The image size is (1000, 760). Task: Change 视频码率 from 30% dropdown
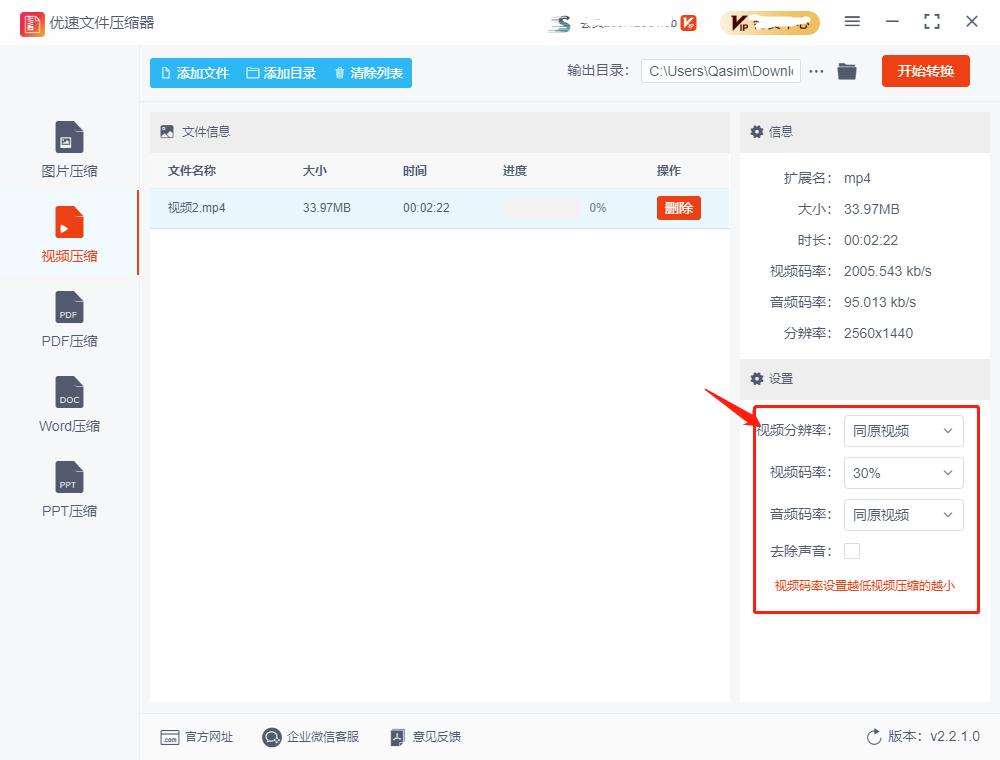pyautogui.click(x=903, y=473)
